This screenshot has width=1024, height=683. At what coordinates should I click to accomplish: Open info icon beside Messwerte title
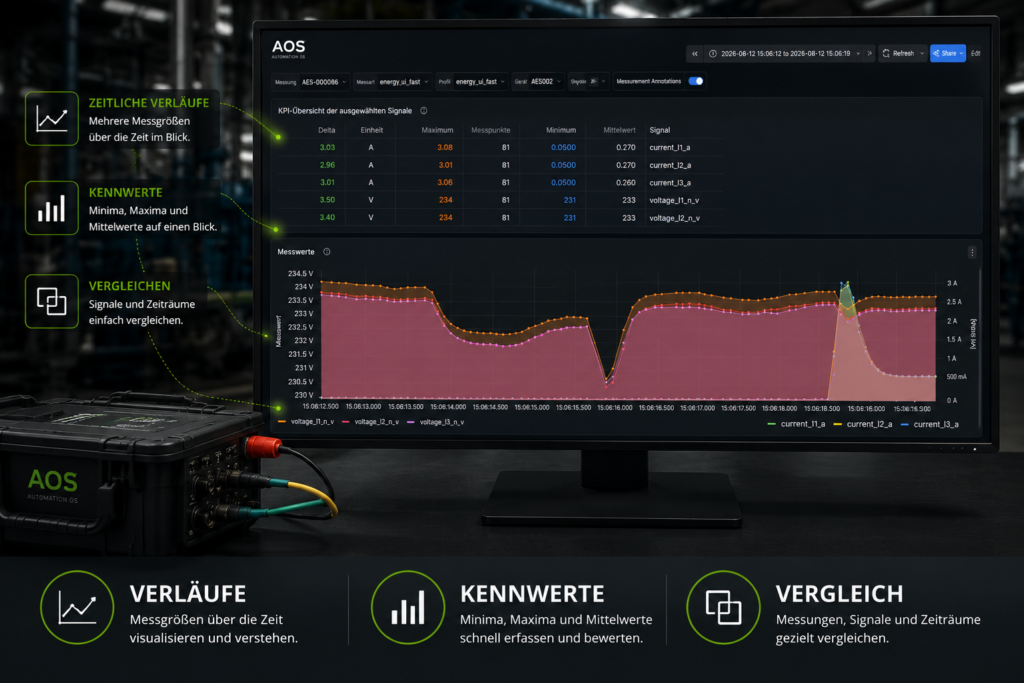click(x=327, y=252)
